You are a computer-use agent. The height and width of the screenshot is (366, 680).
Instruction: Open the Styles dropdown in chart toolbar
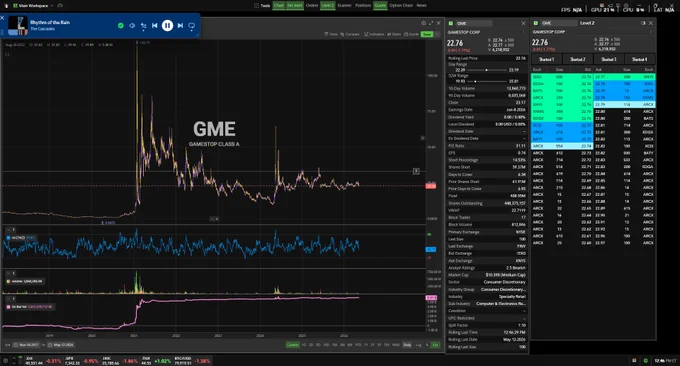(394, 34)
